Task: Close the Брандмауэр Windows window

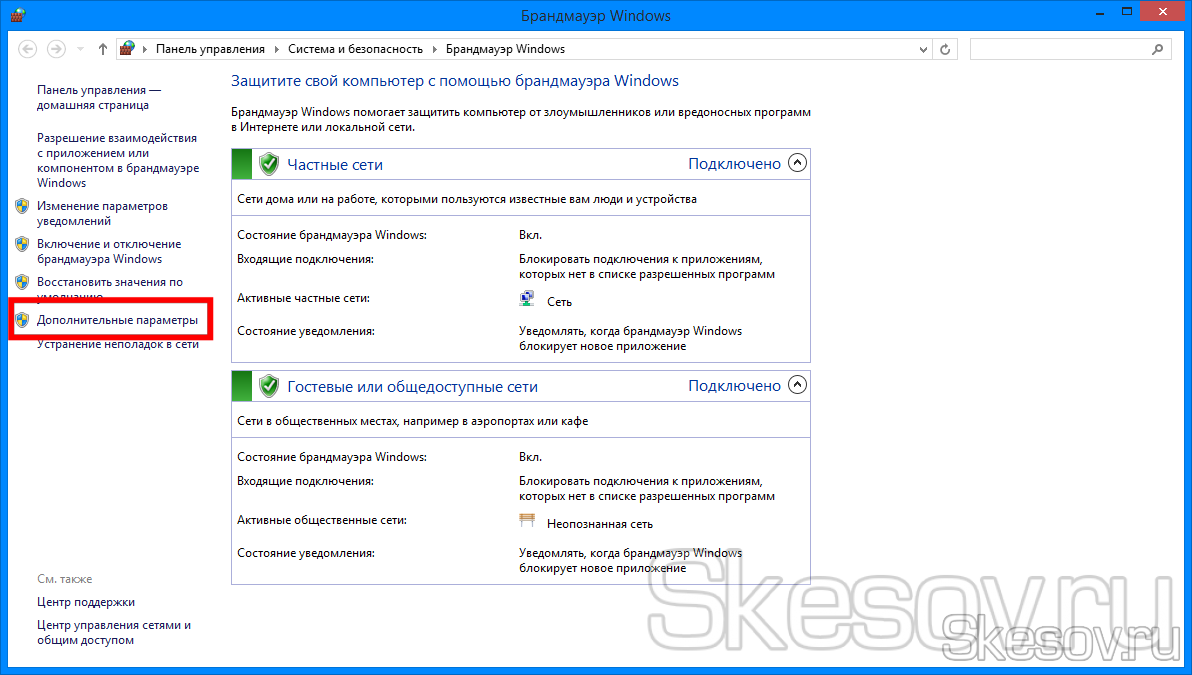Action: tap(1163, 12)
